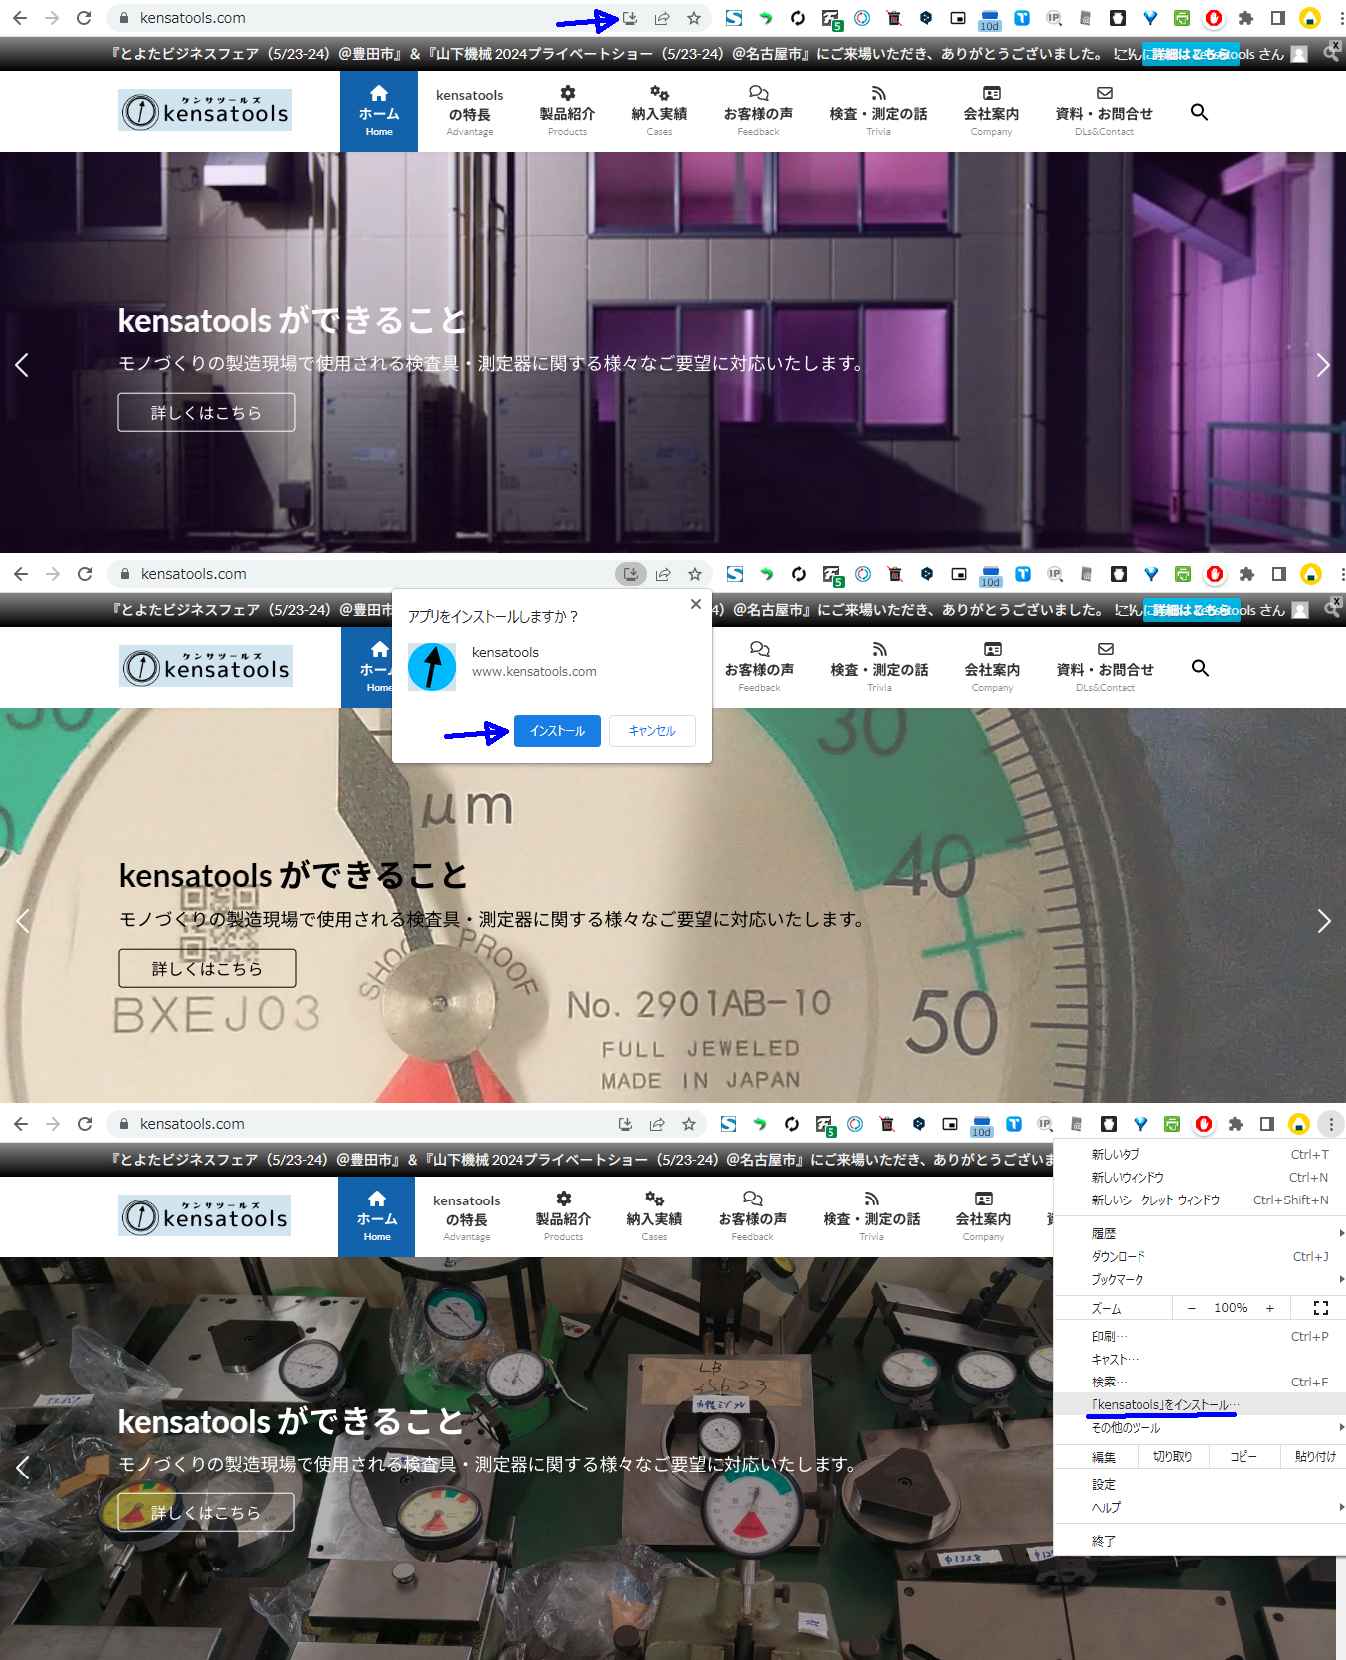Open the ヘルプ submenu
Viewport: 1346px width, 1660px height.
tap(1106, 1507)
